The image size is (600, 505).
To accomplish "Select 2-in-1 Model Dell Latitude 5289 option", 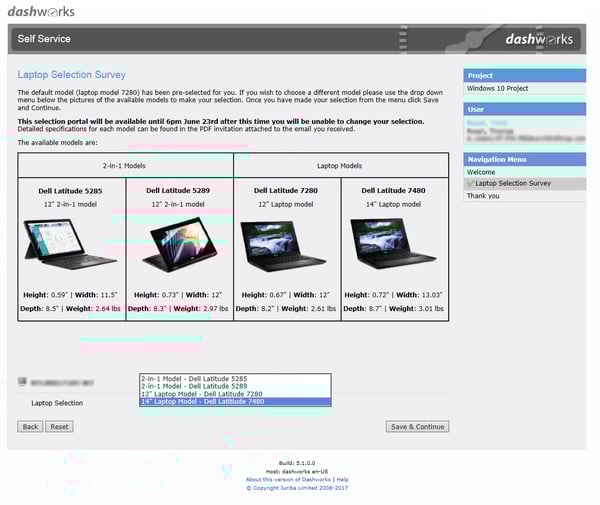I will point(235,386).
